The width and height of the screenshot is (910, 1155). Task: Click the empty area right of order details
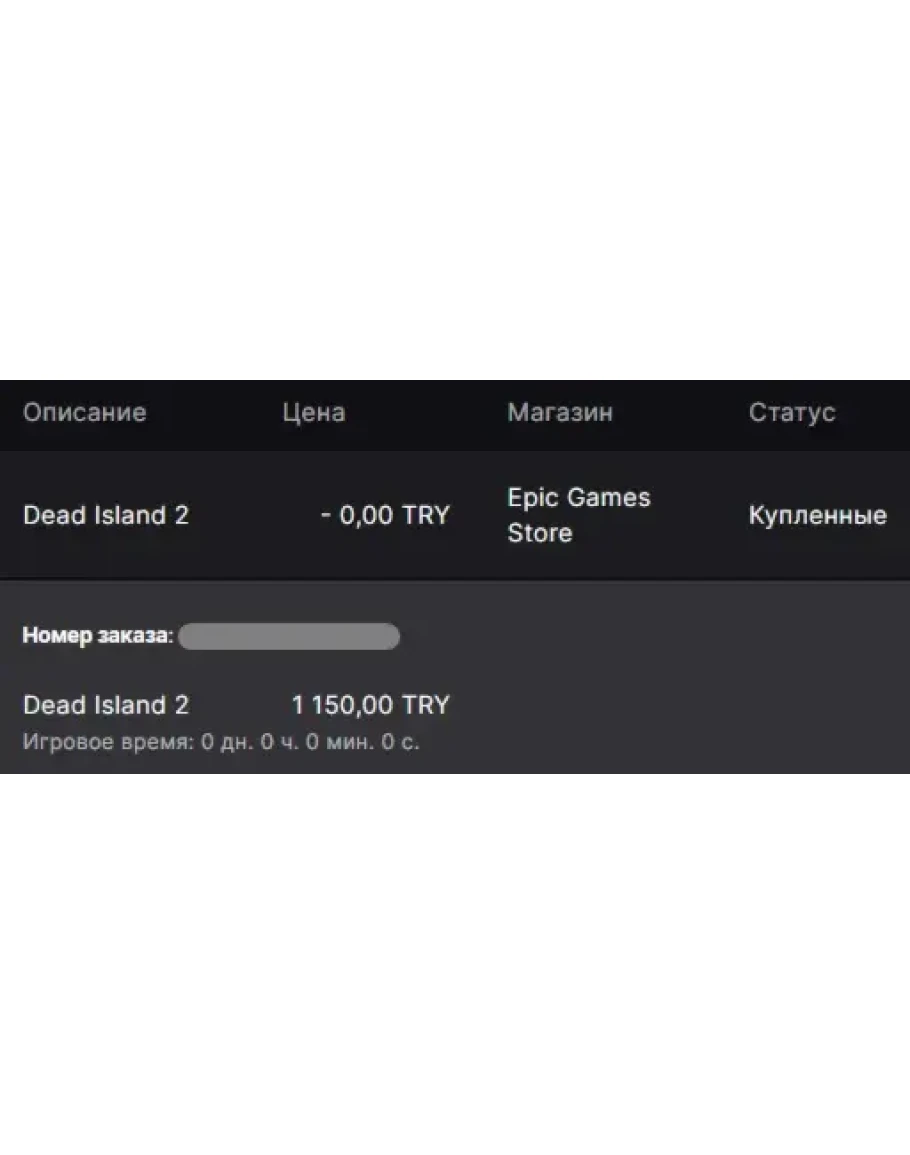point(680,690)
